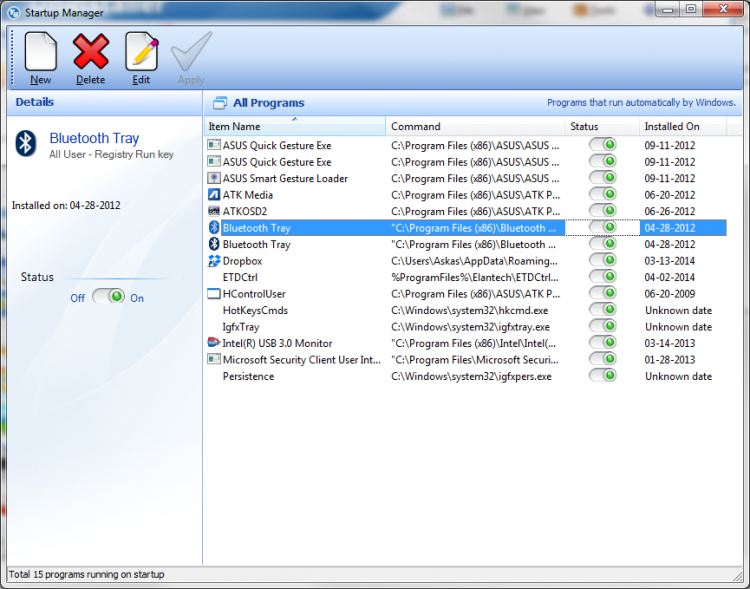Screen dimensions: 750x589
Task: Click the Intel(R) USB 3.0 Monitor icon
Action: [x=214, y=343]
